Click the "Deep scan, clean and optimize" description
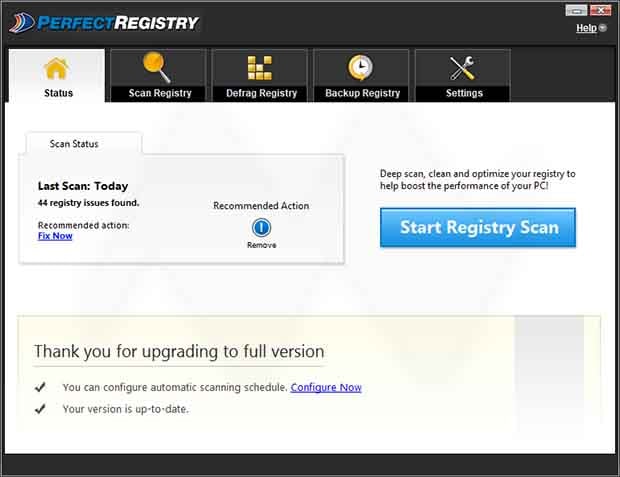This screenshot has height=477, width=620. coord(477,180)
